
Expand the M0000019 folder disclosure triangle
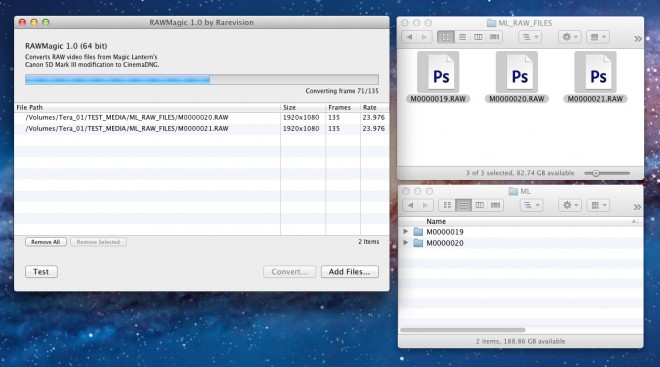click(406, 231)
